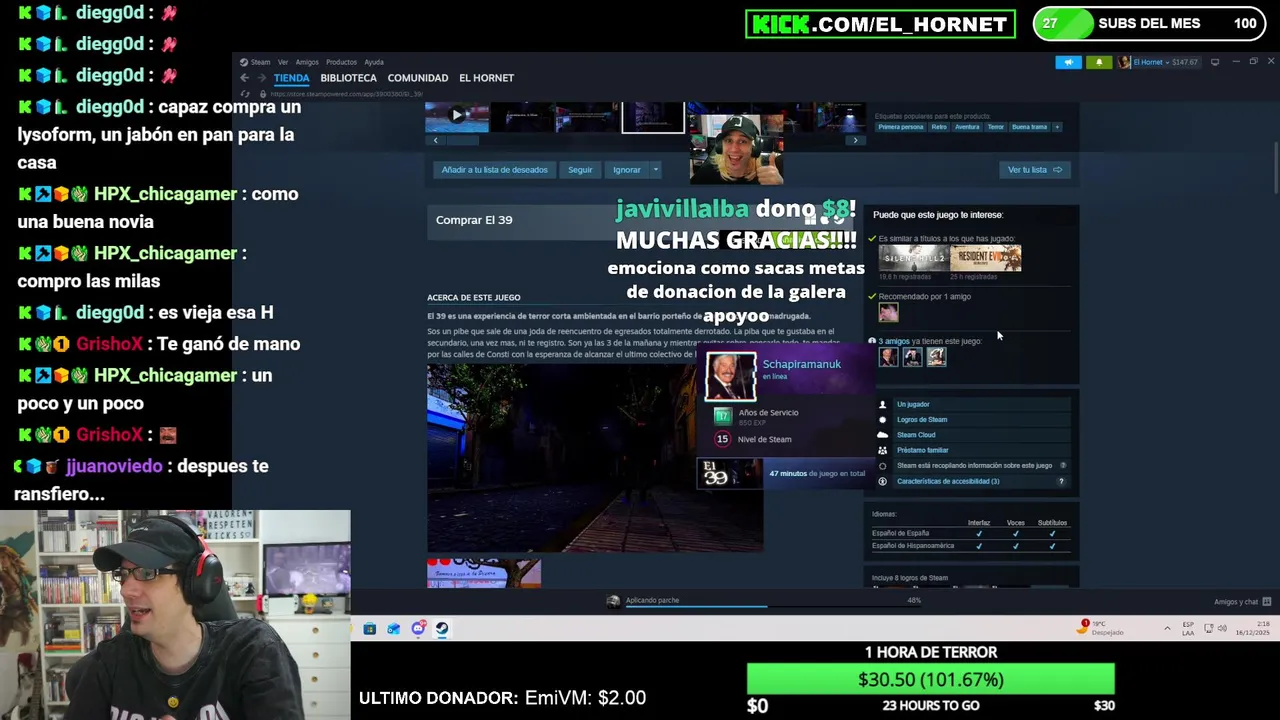Screen dimensions: 1280x720
Task: Play the game trailer video thumbnail
Action: [x=457, y=116]
